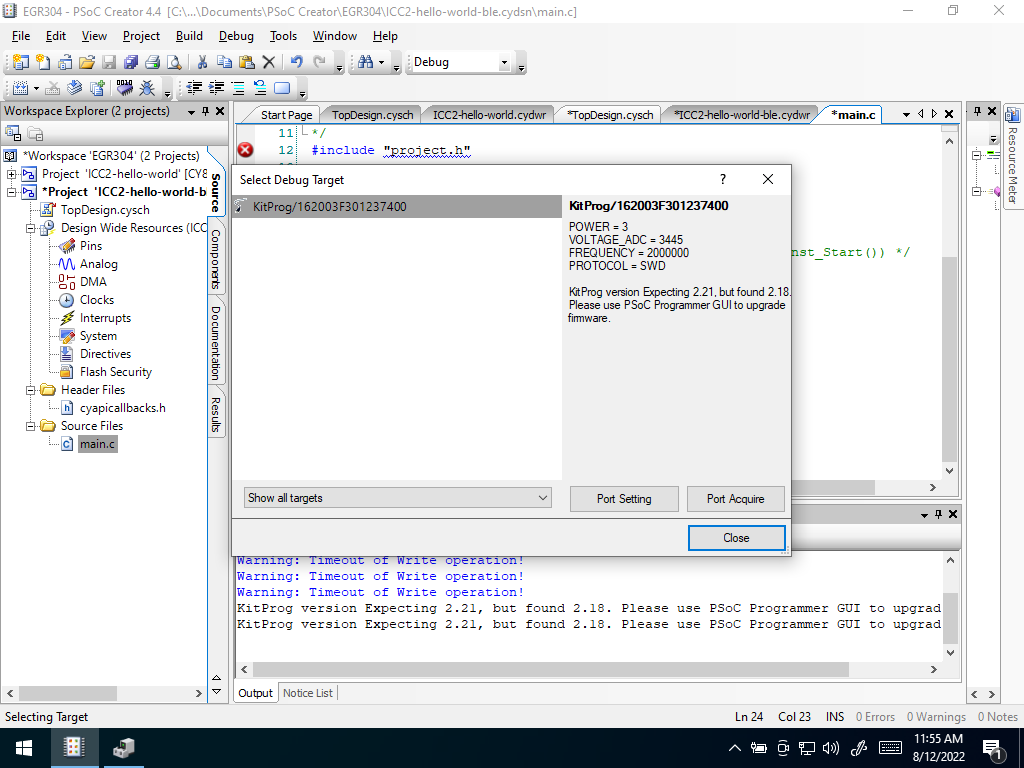Collapse the Source Files folder

point(30,426)
